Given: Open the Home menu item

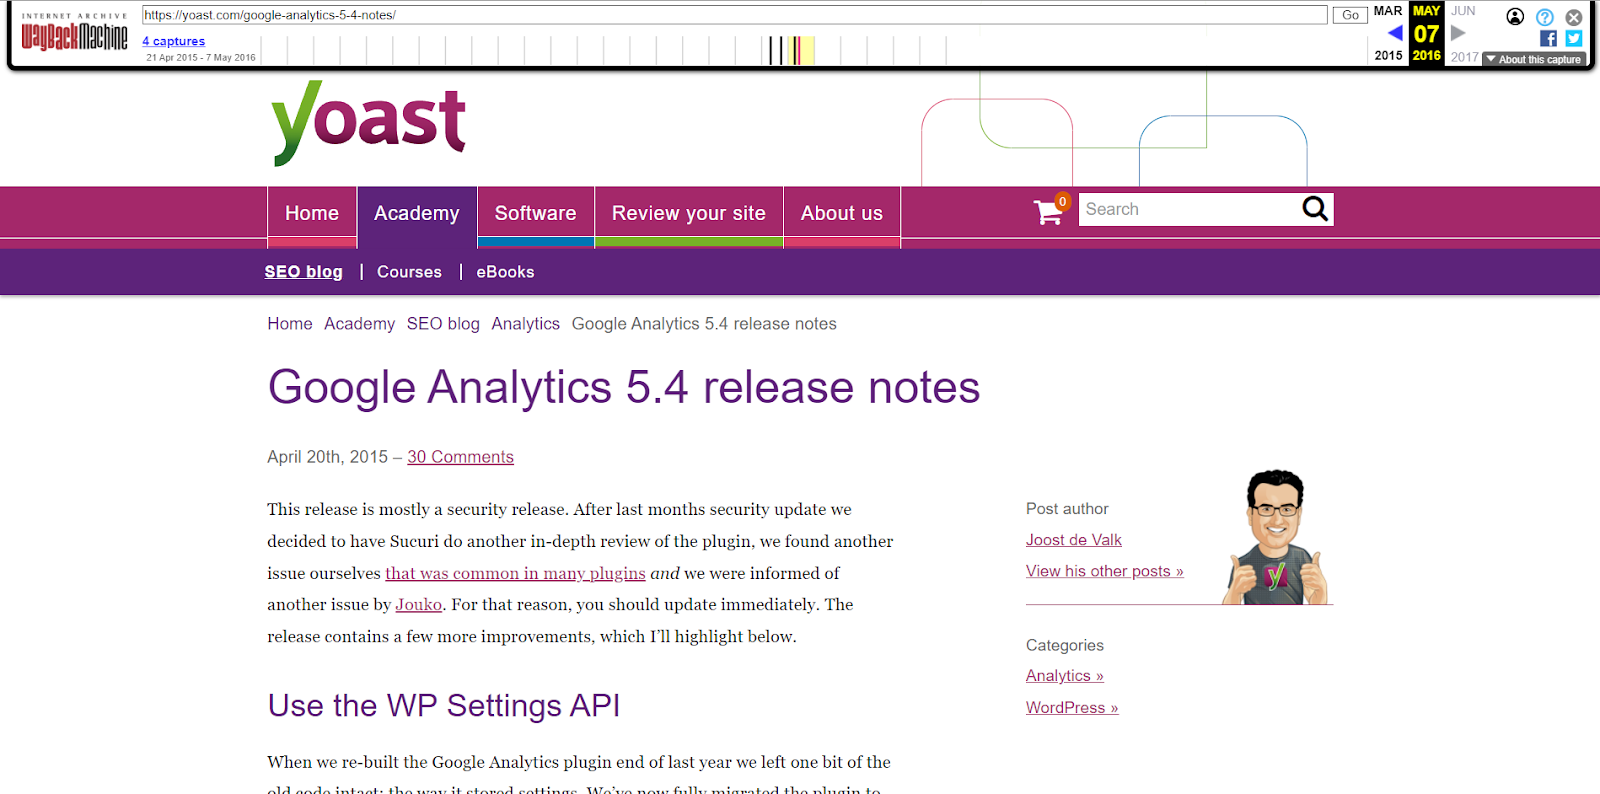Looking at the screenshot, I should (312, 213).
